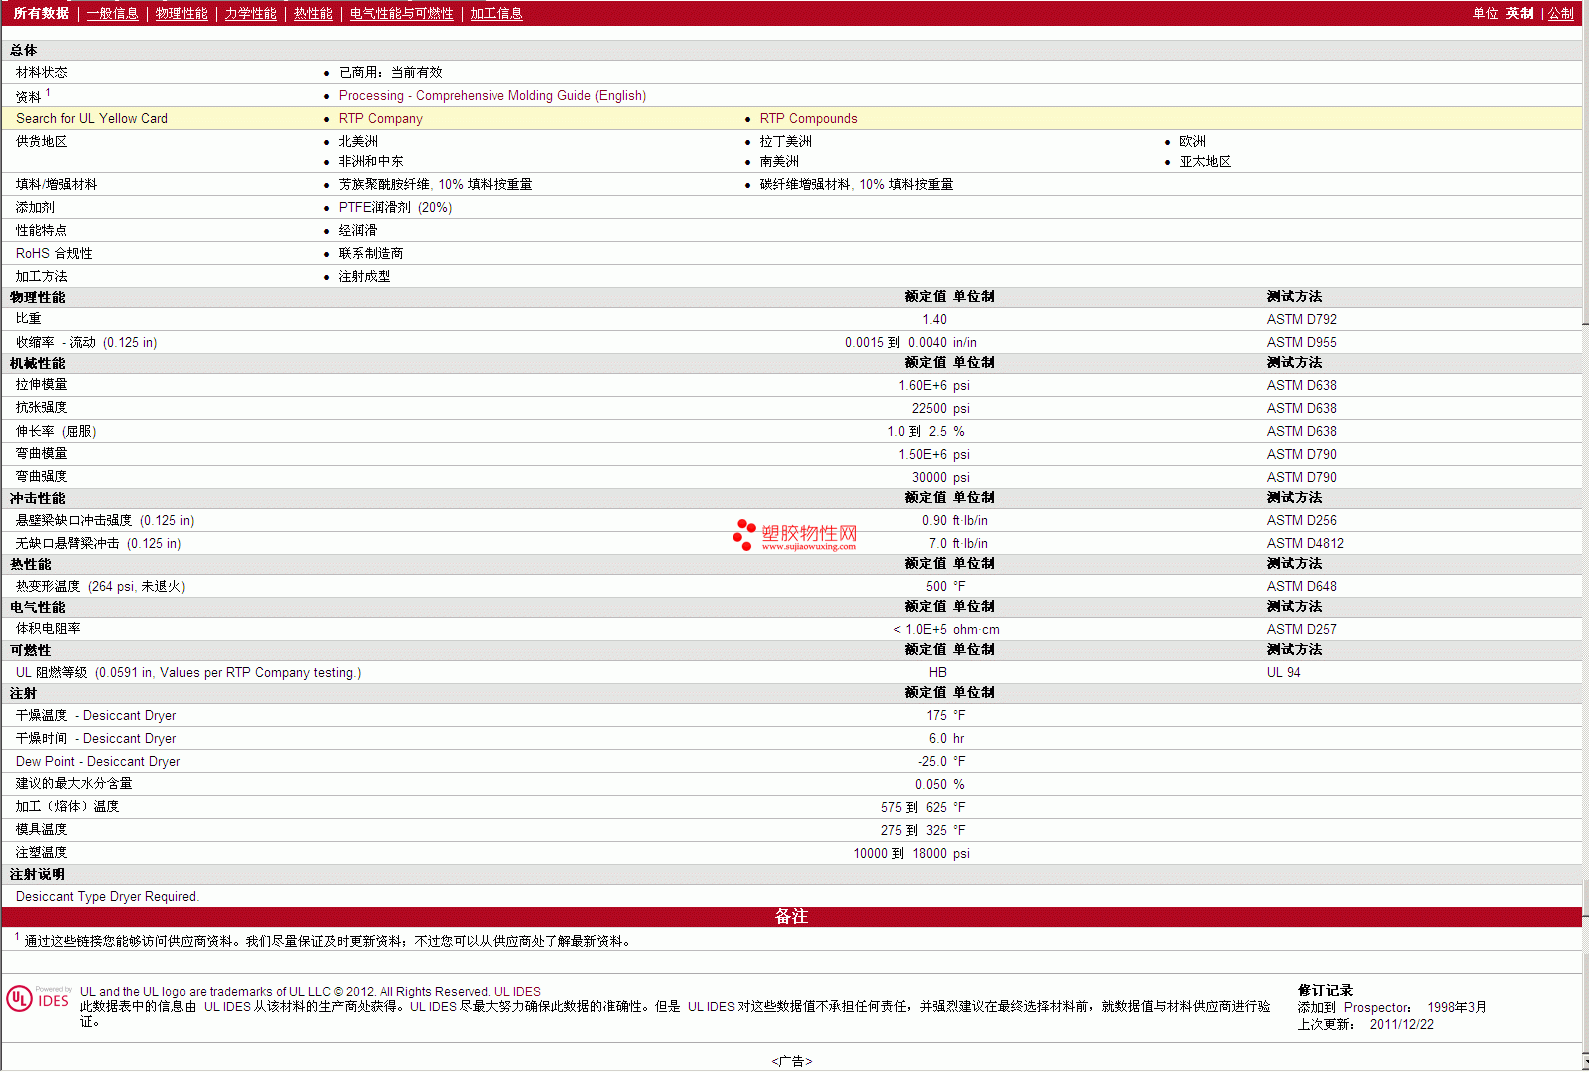Select the 英制 unit option

tap(1519, 13)
